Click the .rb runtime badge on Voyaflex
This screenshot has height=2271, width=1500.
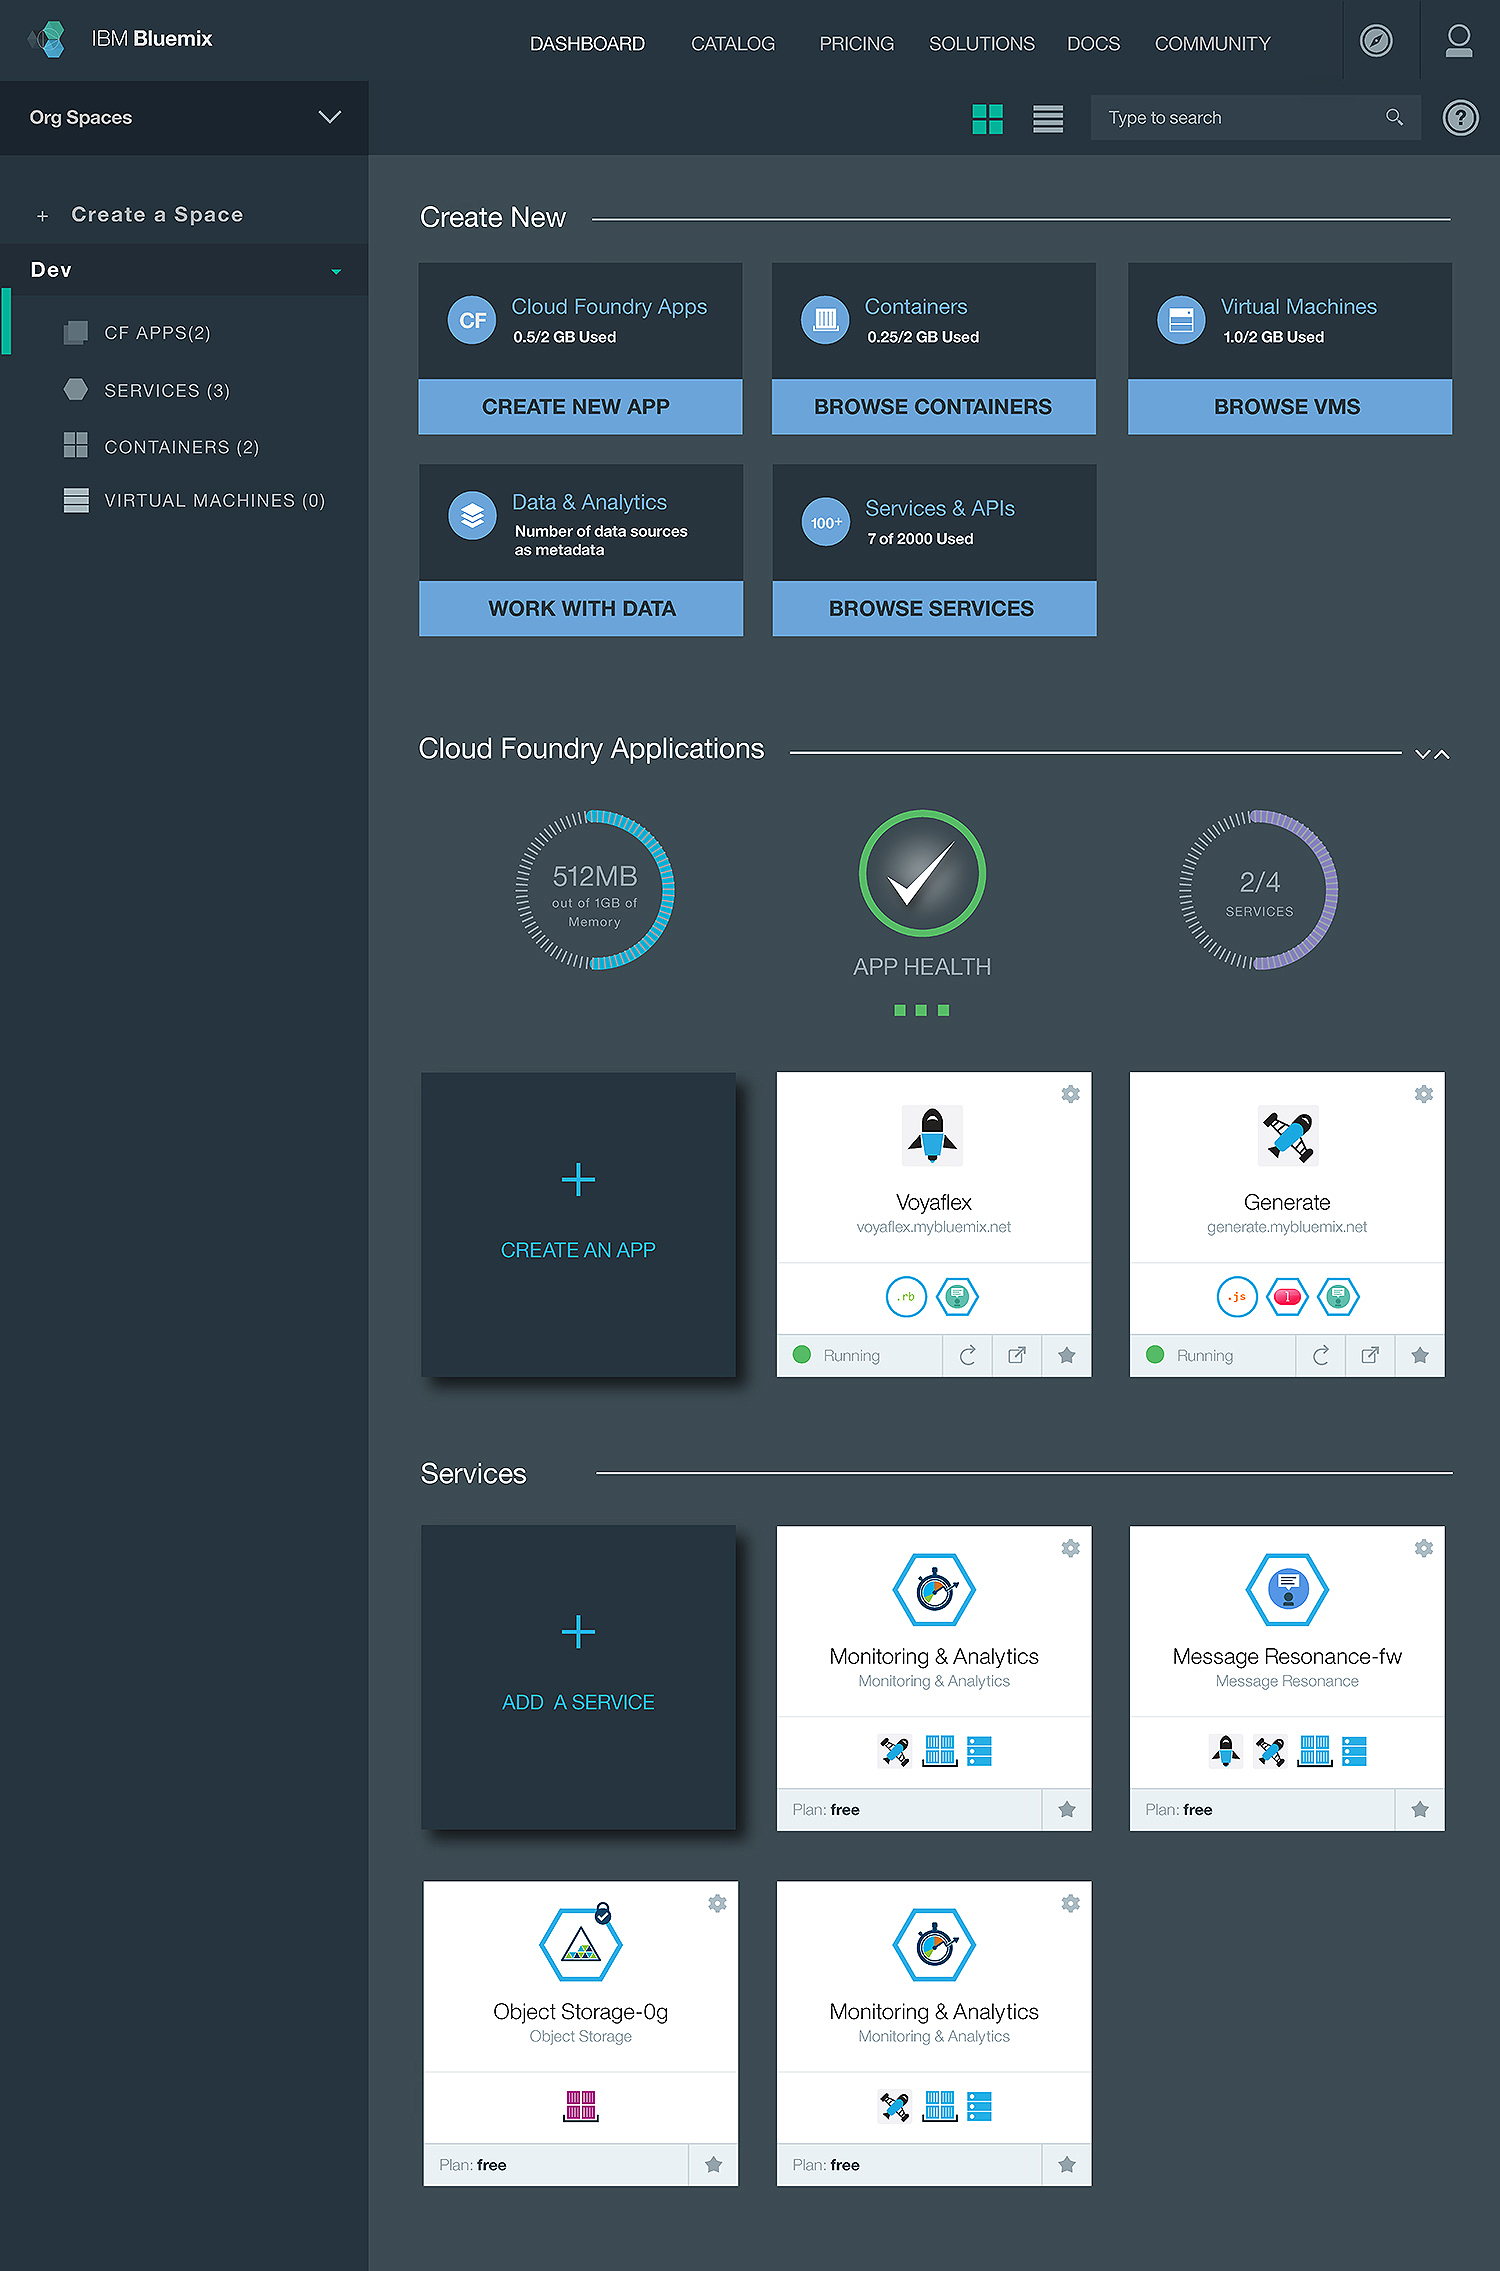[x=906, y=1297]
